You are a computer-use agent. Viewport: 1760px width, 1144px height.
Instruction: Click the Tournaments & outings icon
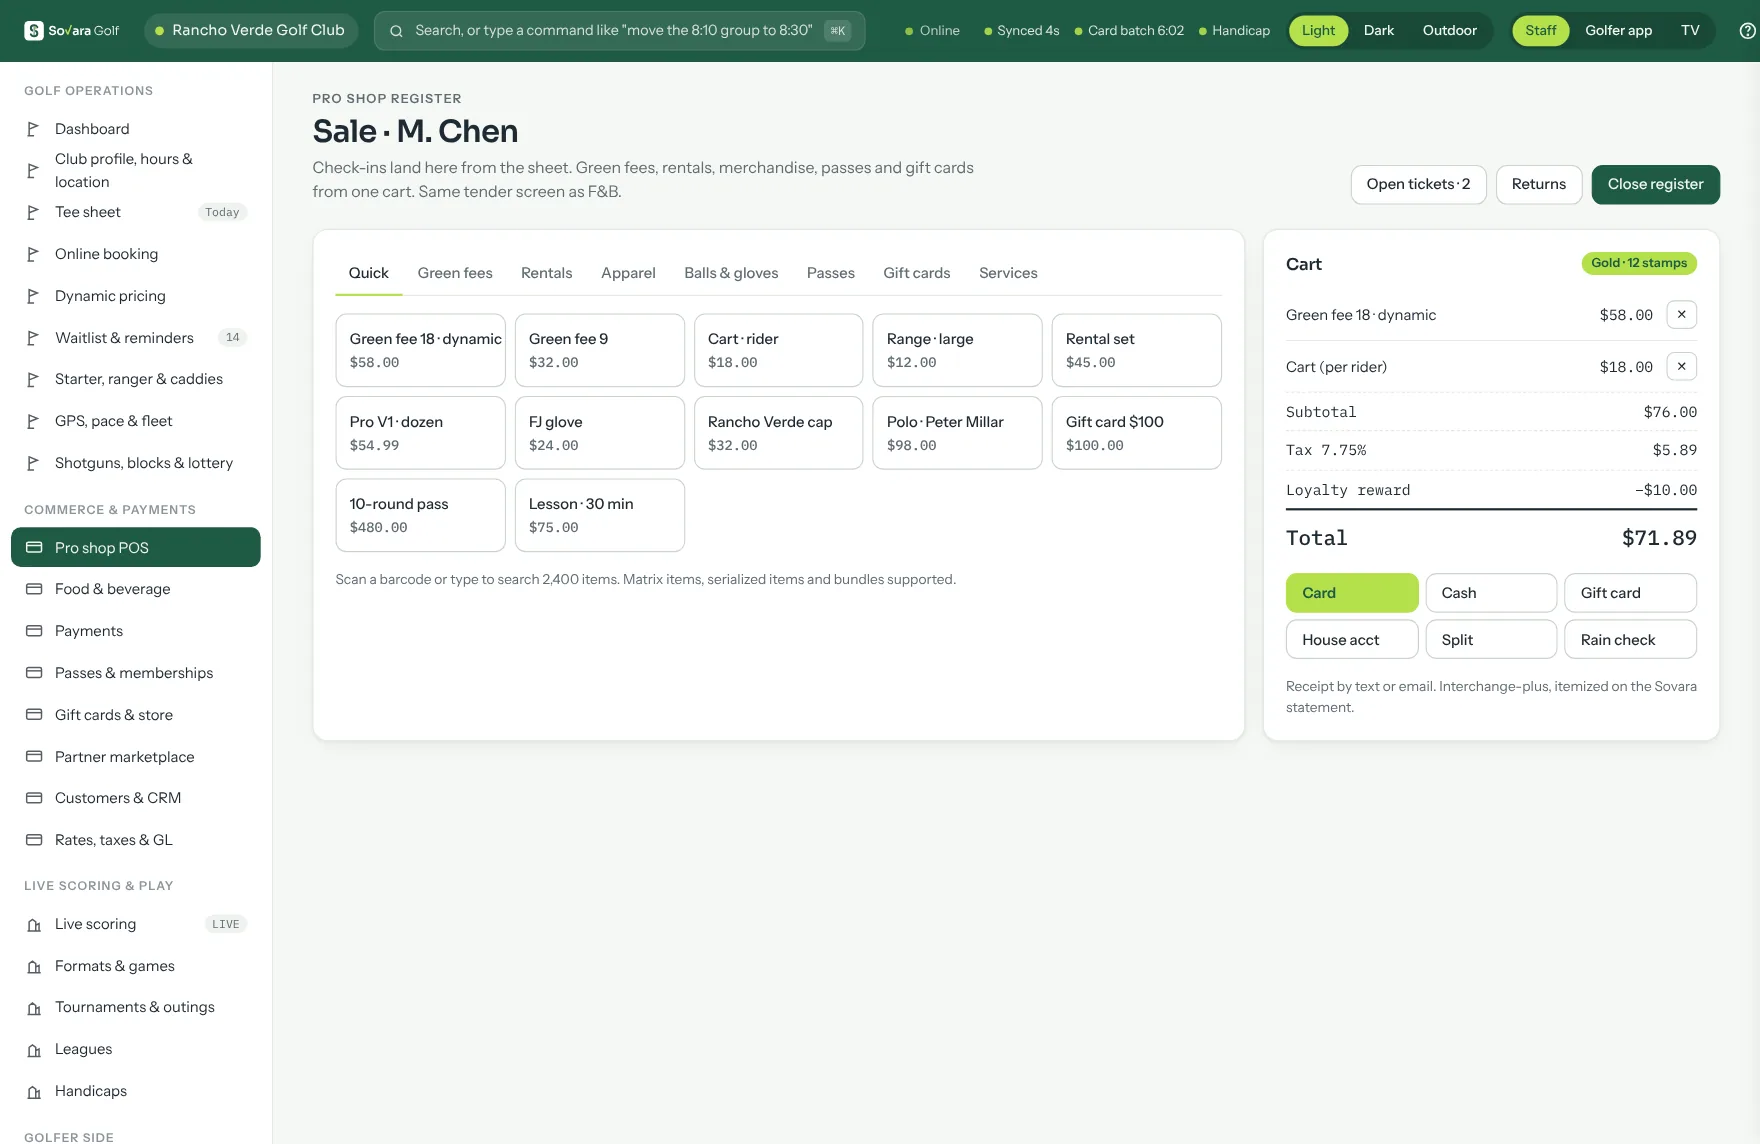click(x=34, y=1008)
